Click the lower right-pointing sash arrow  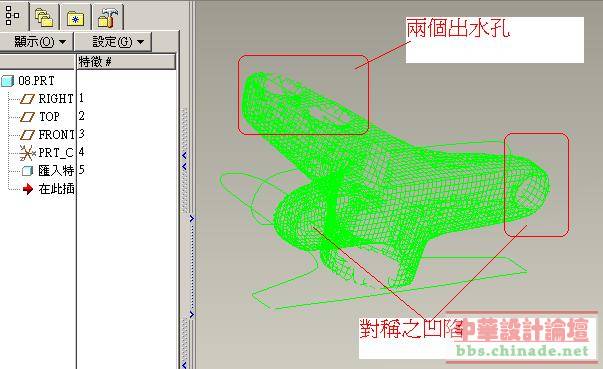[192, 315]
